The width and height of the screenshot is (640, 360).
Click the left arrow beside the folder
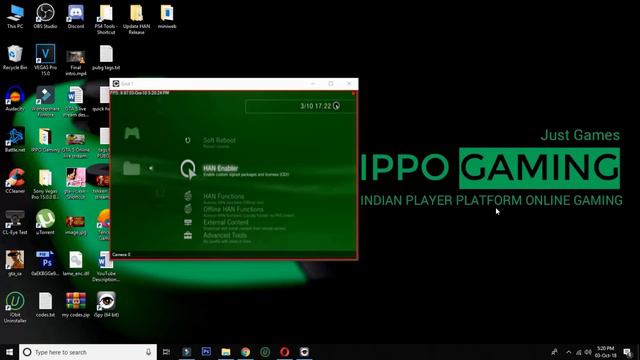[x=151, y=168]
